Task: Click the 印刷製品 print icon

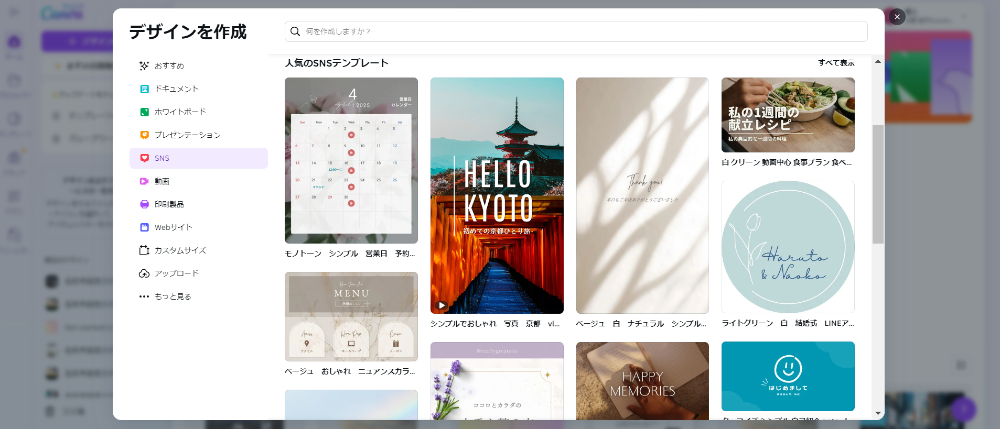Action: pos(144,204)
